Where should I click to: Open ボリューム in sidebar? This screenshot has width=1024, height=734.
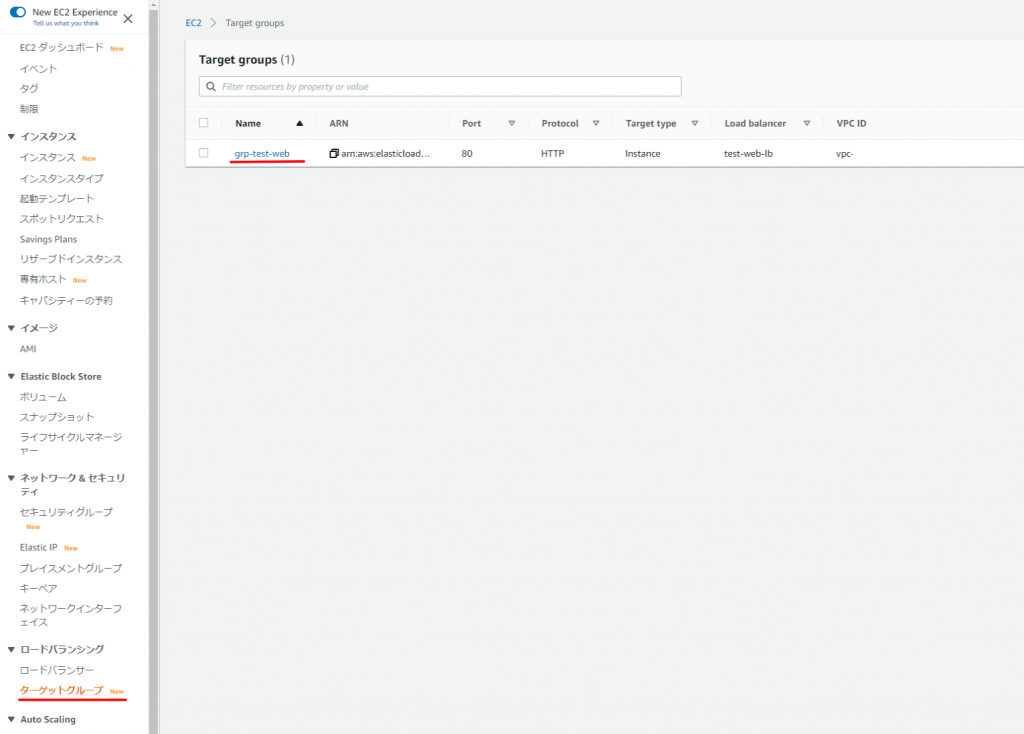point(43,397)
